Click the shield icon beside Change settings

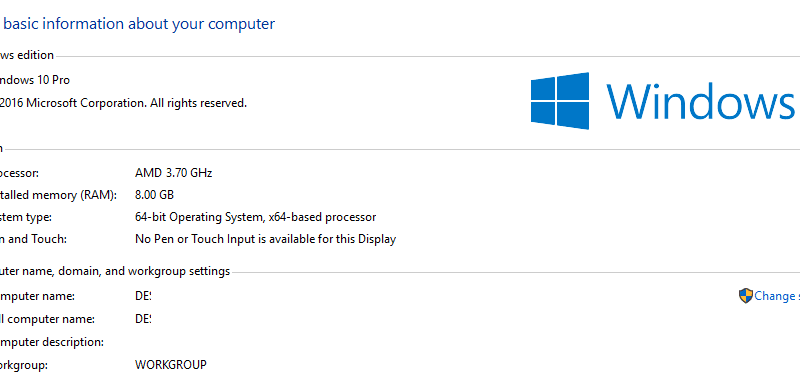[745, 296]
